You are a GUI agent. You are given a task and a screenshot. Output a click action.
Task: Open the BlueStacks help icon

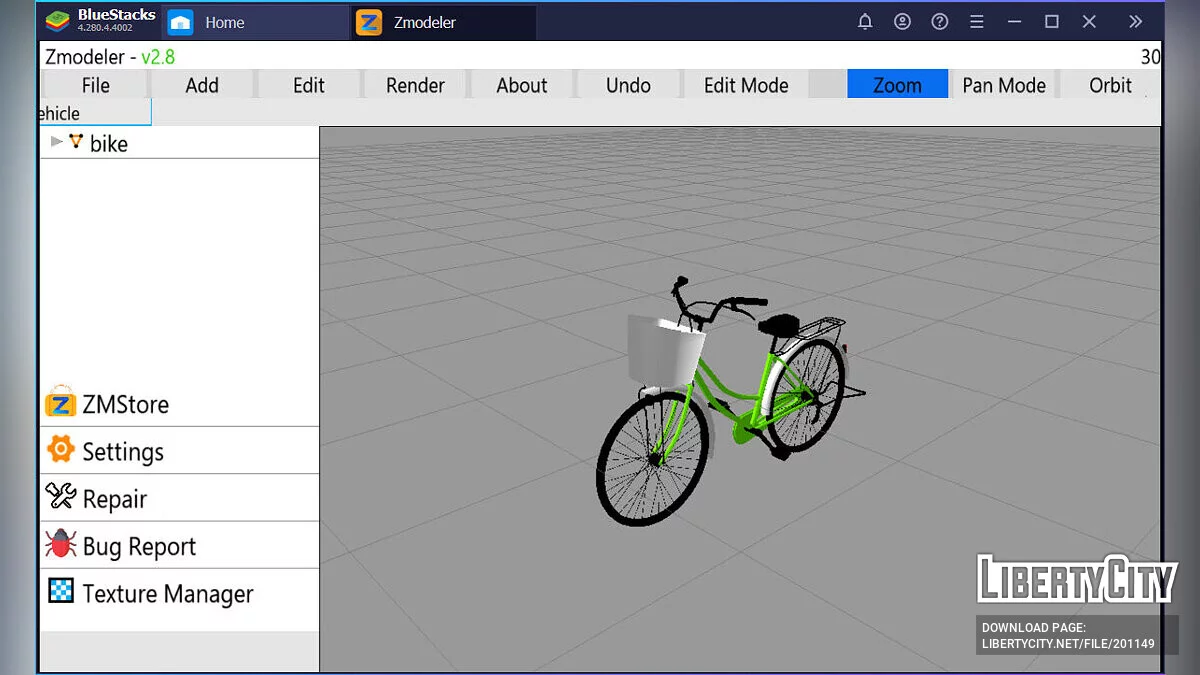pos(939,21)
